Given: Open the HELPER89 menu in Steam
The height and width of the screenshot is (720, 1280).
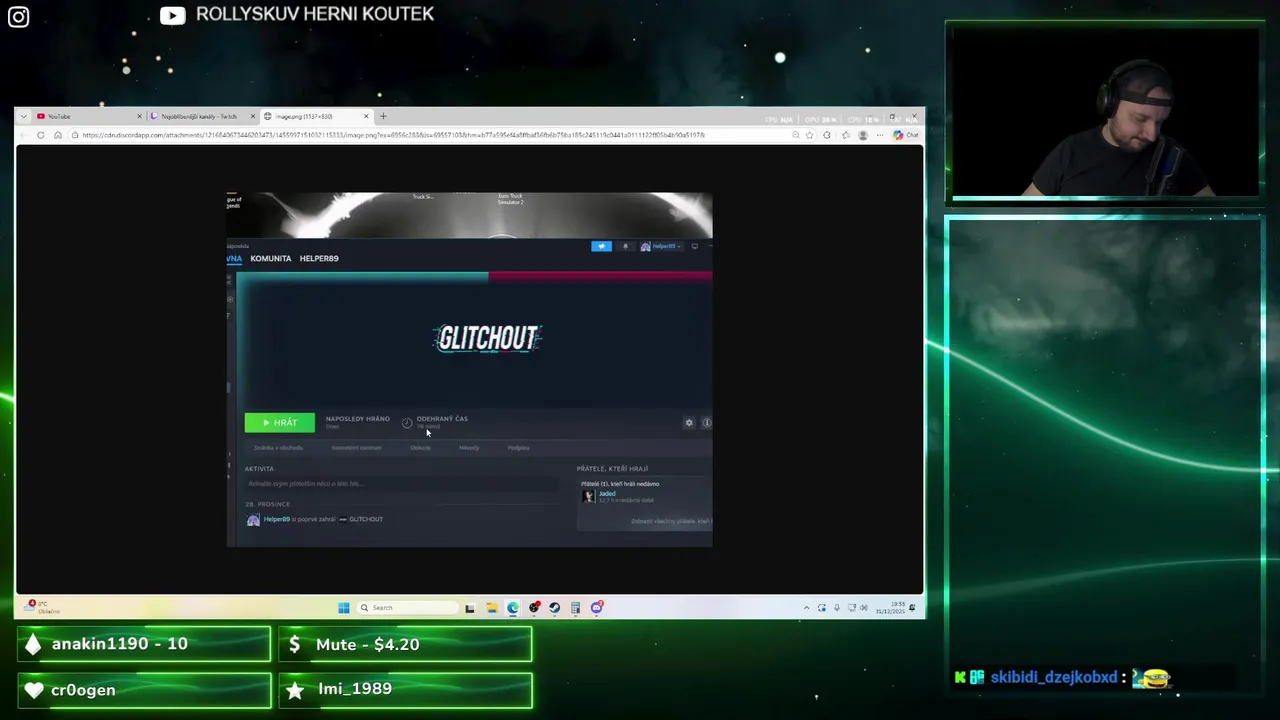Looking at the screenshot, I should (x=319, y=259).
